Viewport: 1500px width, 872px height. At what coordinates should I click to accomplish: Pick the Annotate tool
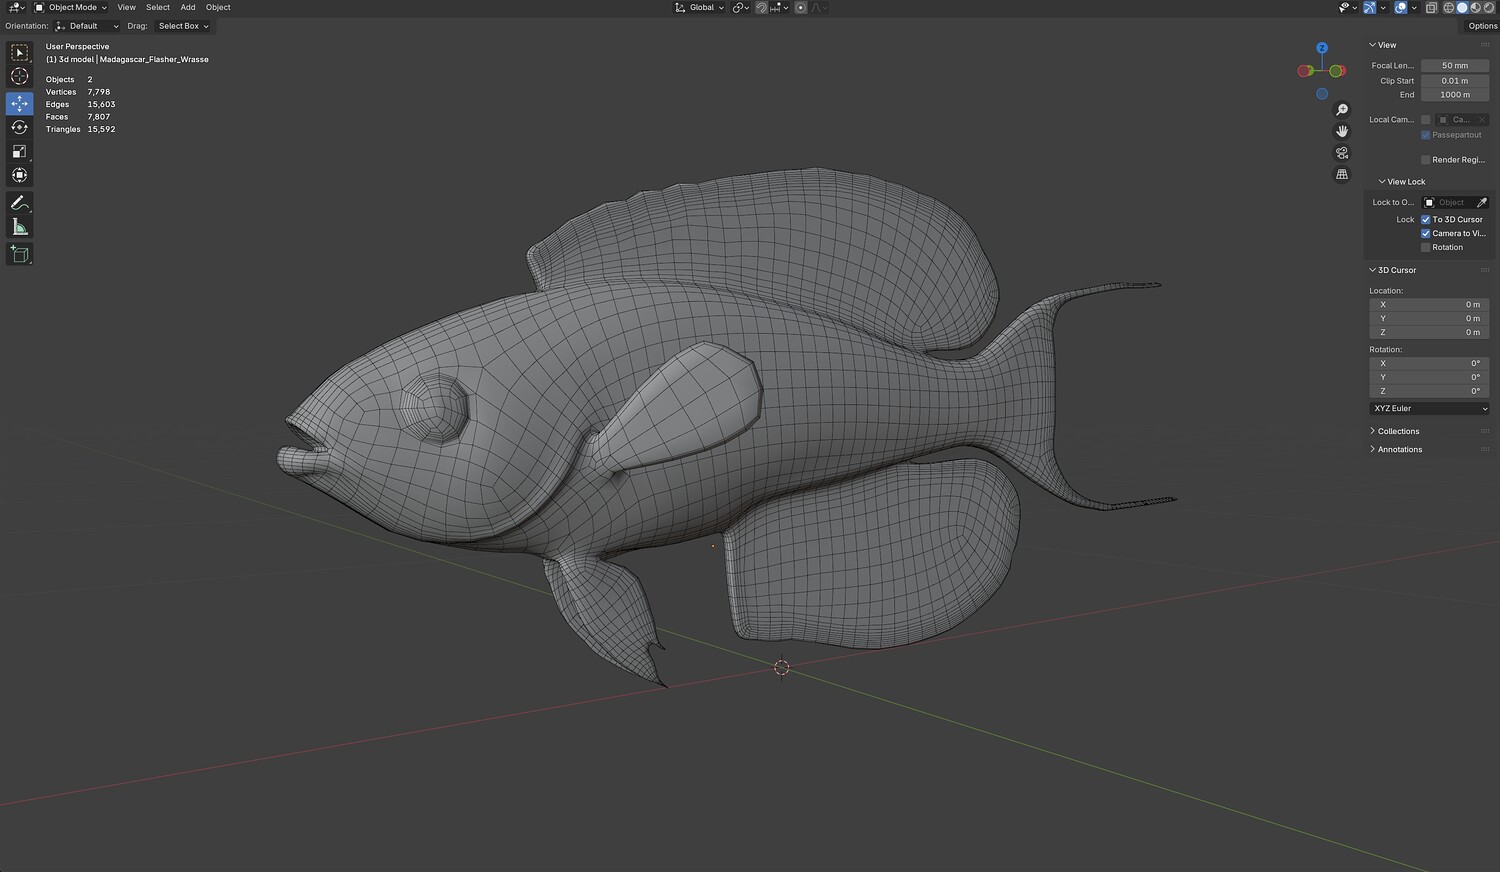tap(19, 202)
